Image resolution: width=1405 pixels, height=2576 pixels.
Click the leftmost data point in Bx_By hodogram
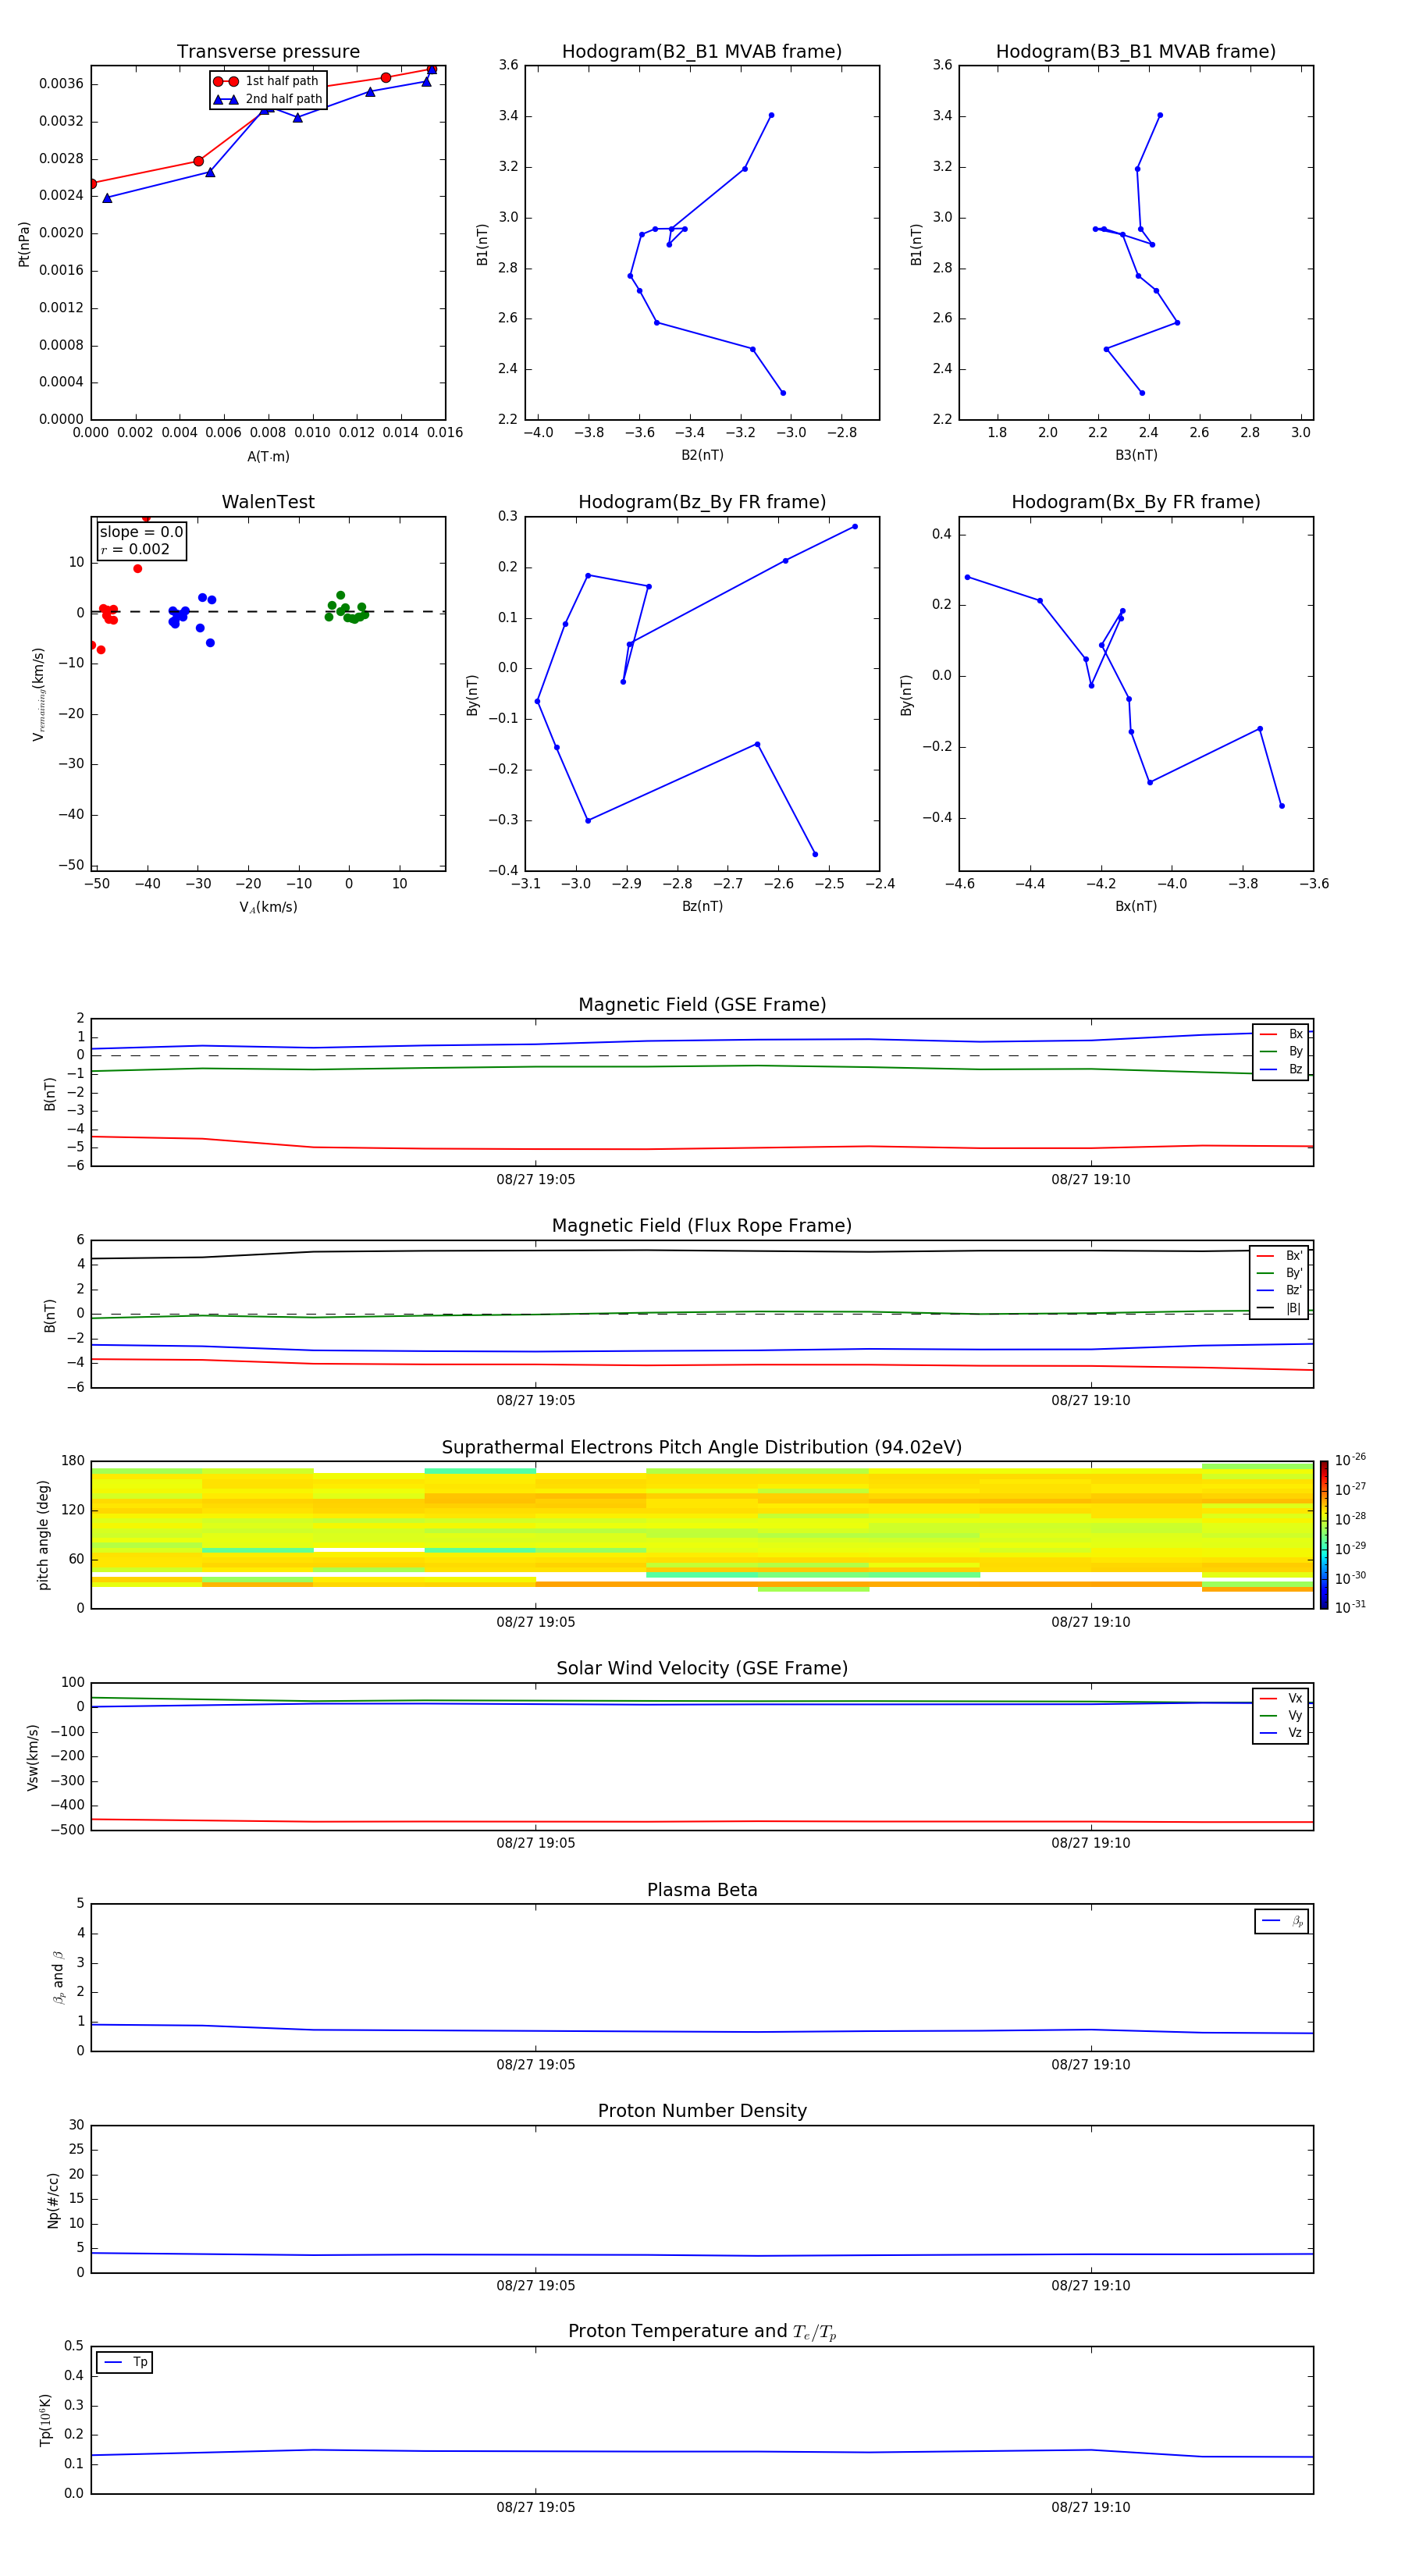click(967, 577)
